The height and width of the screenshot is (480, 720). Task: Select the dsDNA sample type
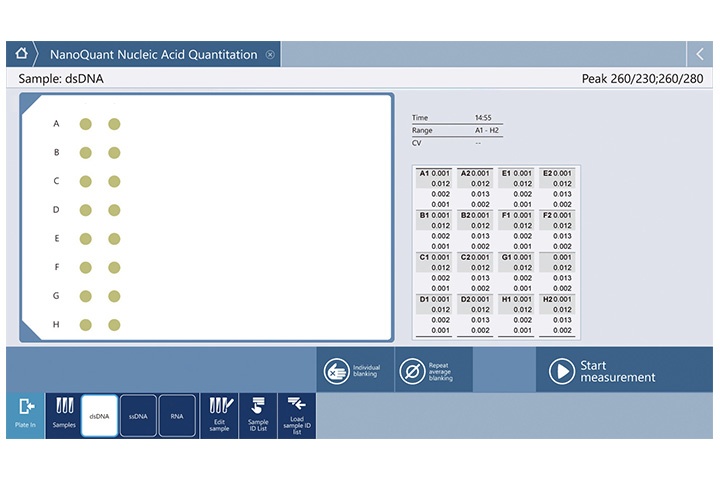pos(100,415)
